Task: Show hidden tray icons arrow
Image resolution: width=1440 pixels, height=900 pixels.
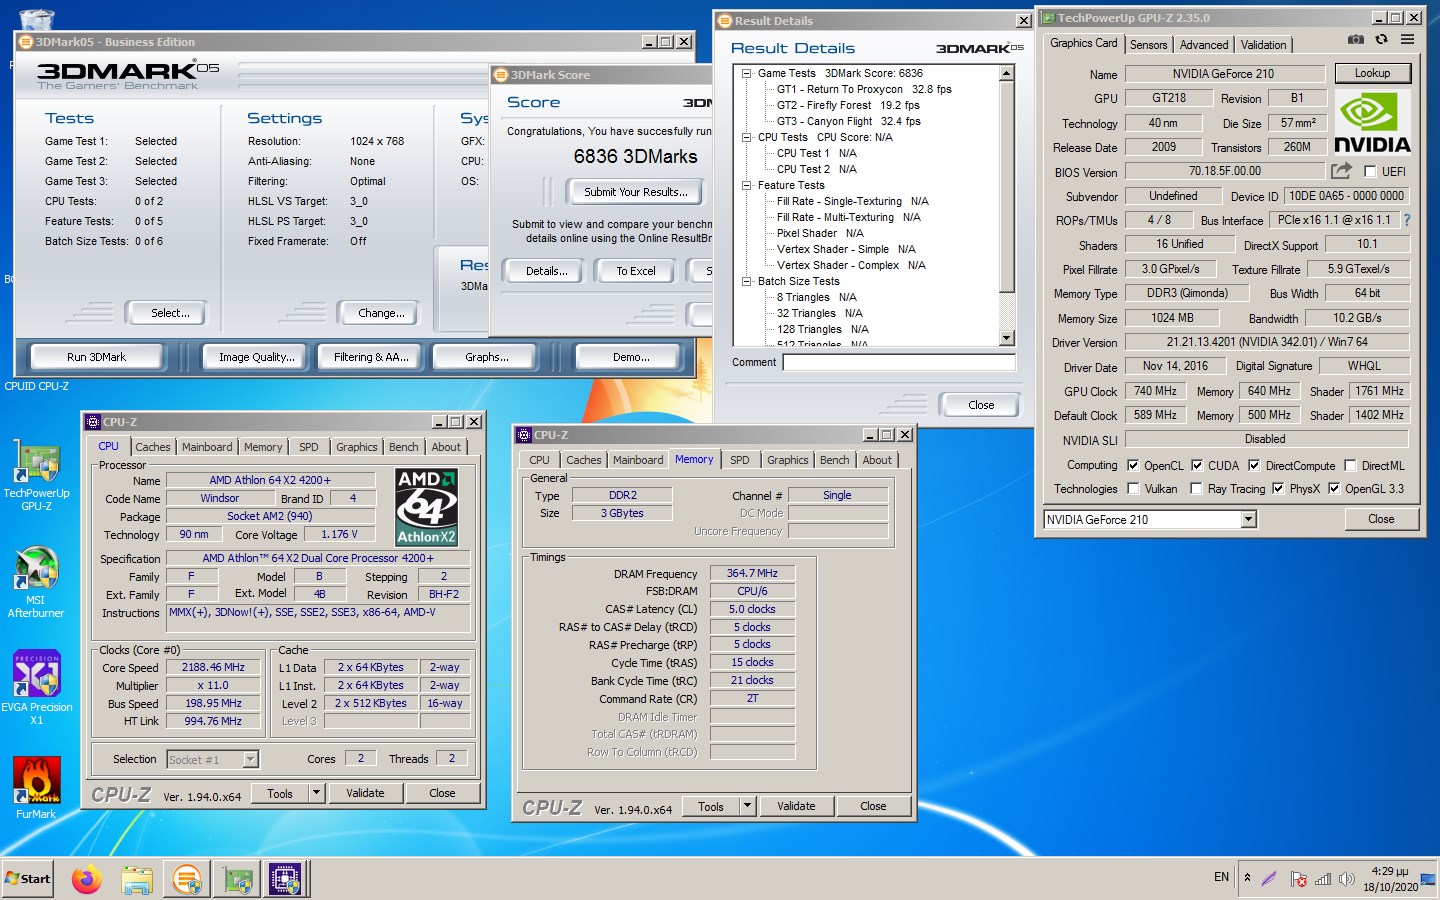Action: click(x=1247, y=878)
